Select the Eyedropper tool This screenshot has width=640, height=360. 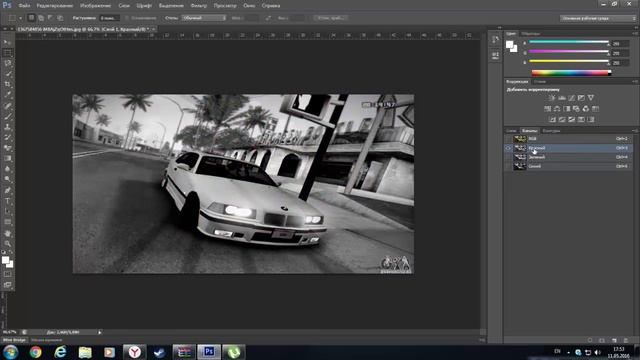click(x=8, y=95)
